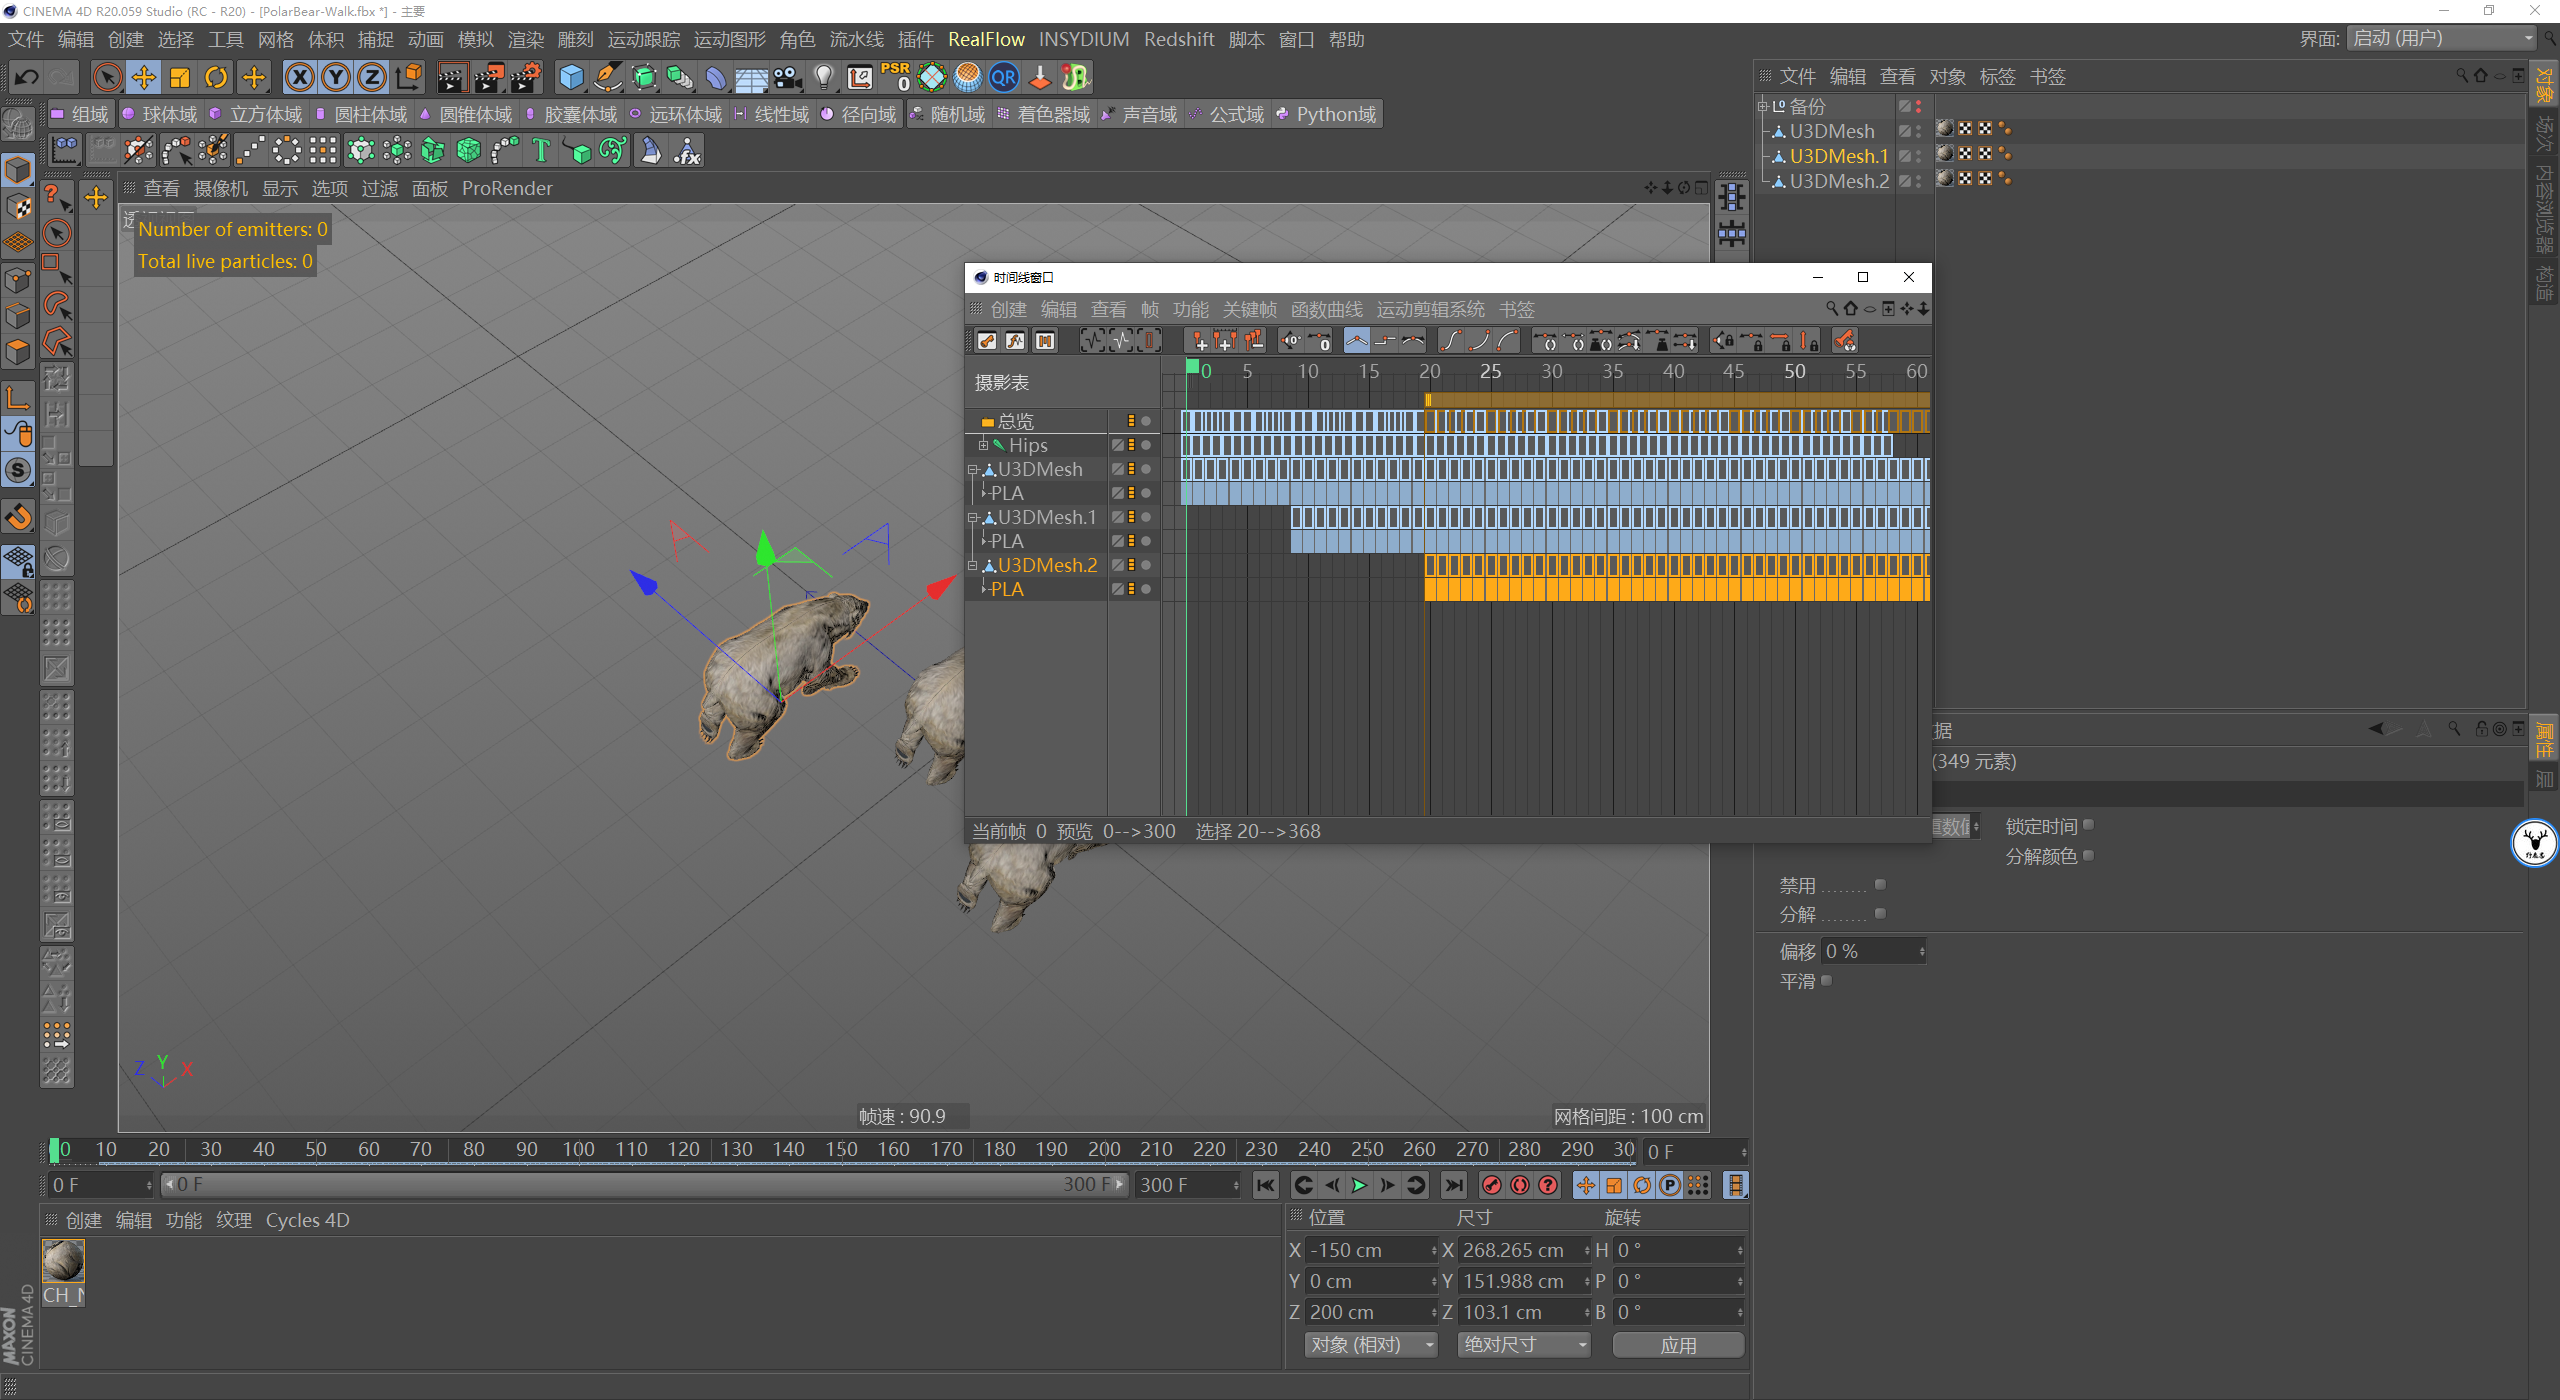The height and width of the screenshot is (1400, 2560).
Task: Enable the 禁用 checkbox in attributes
Action: [x=1880, y=885]
